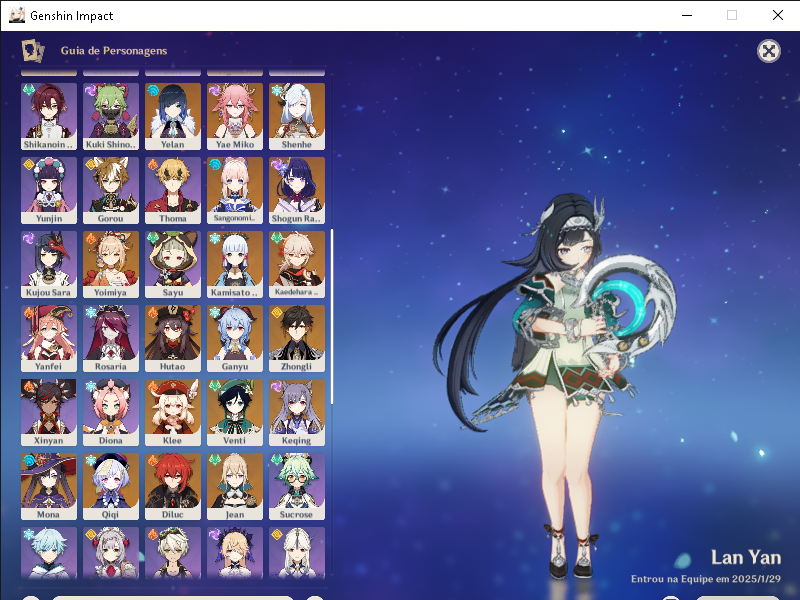800x600 pixels.
Task: Select the Xinyan character card
Action: [48, 412]
